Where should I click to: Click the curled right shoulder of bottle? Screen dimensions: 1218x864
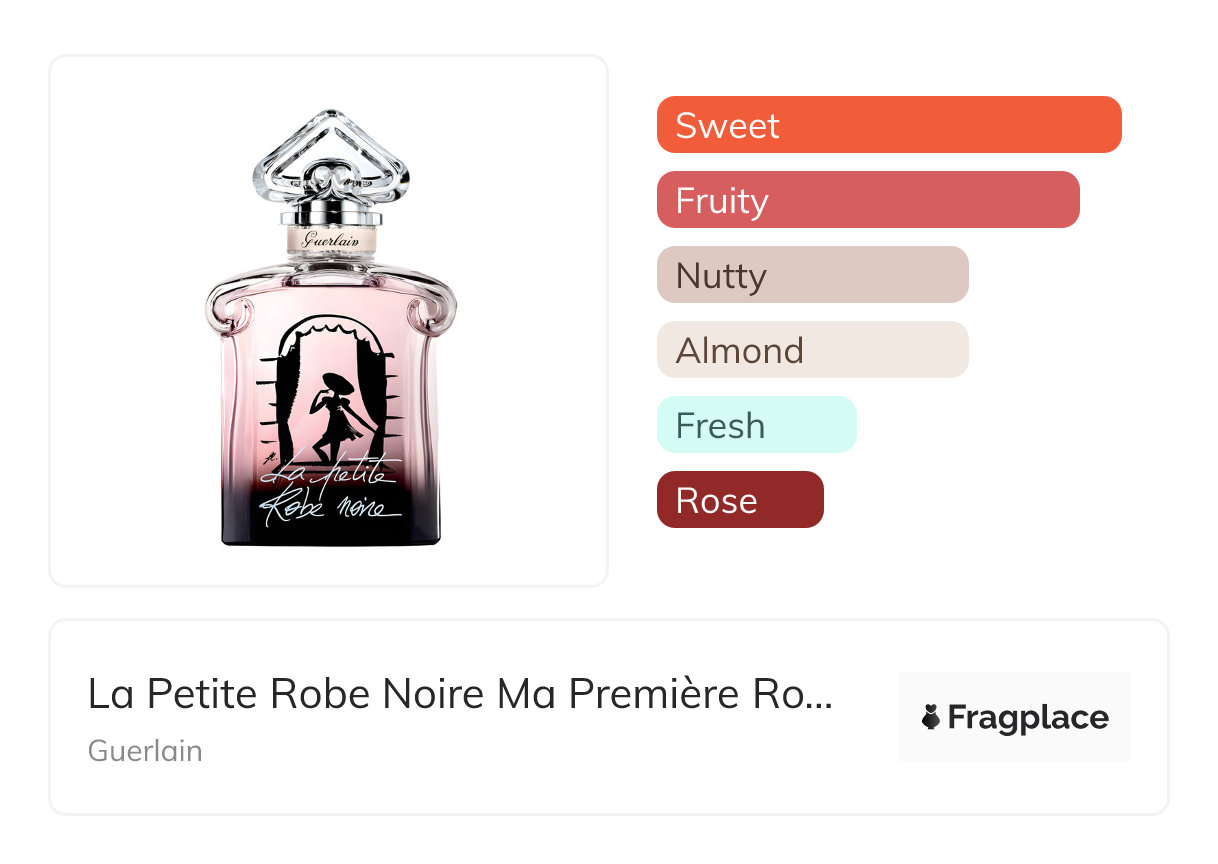(x=437, y=307)
